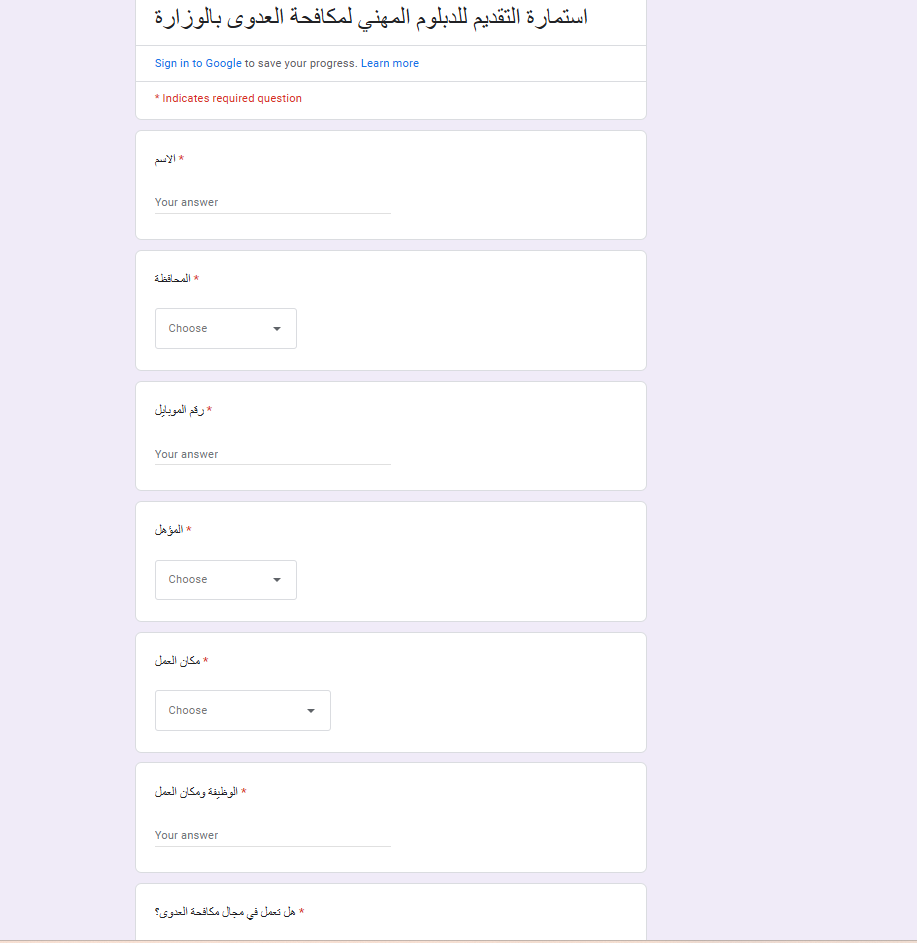
Task: Click the dropdown arrow under المؤهل
Action: [x=277, y=580]
